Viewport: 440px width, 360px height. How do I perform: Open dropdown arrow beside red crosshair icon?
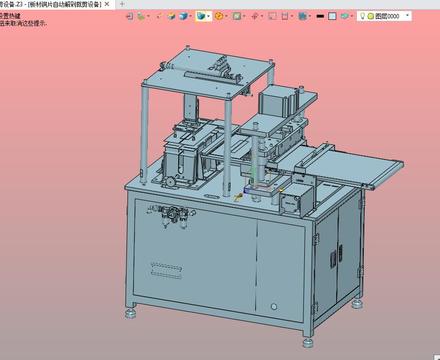(262, 16)
